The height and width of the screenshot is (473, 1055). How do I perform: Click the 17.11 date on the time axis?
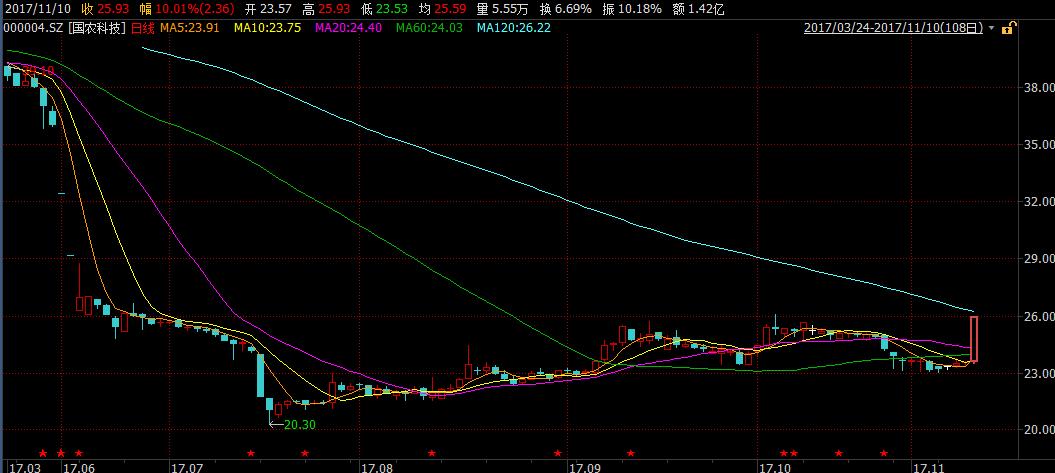click(x=928, y=466)
